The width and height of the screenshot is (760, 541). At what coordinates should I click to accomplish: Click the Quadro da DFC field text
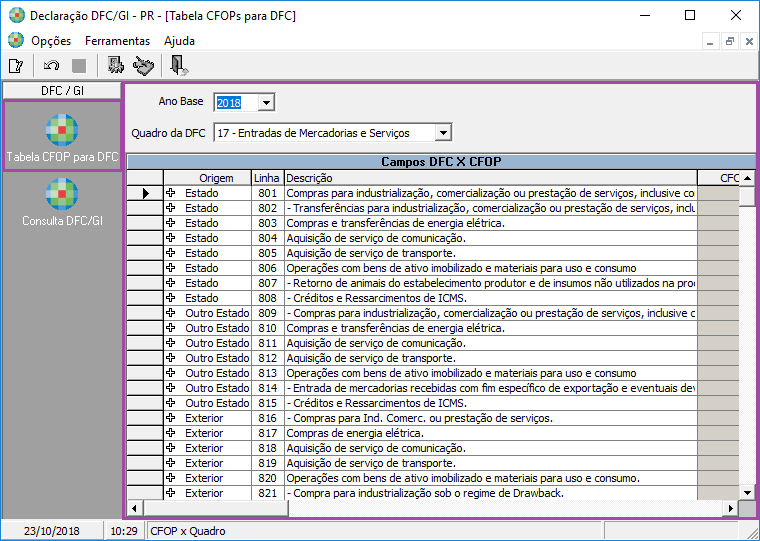[x=313, y=133]
